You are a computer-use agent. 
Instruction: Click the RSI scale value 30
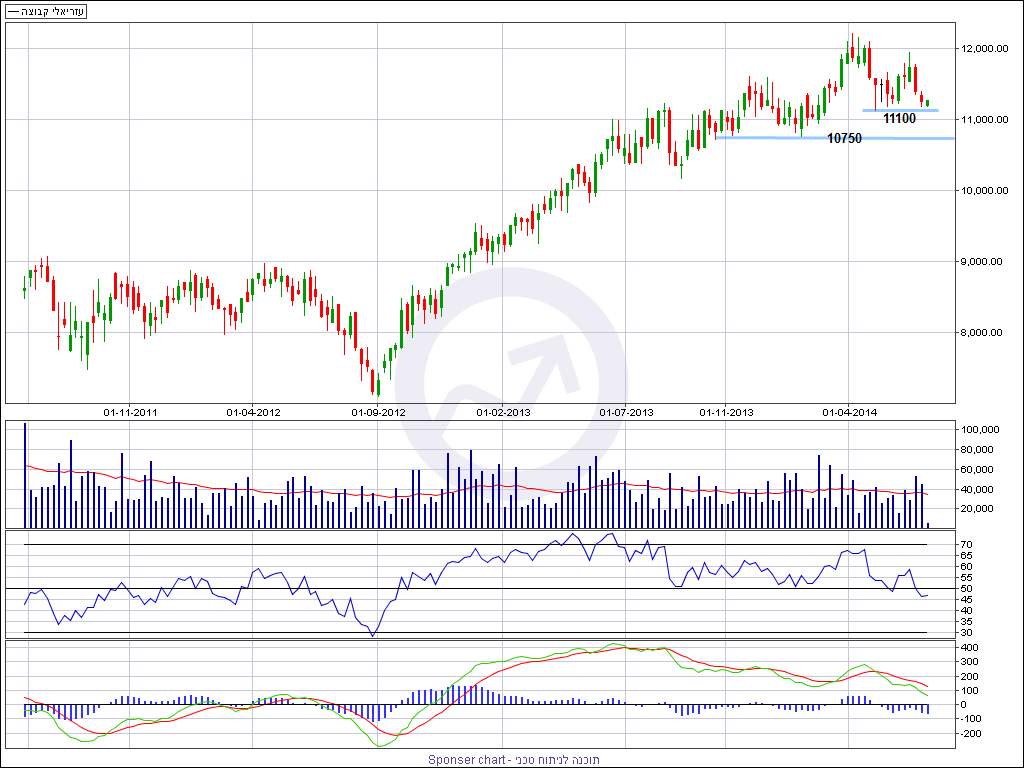pos(966,633)
